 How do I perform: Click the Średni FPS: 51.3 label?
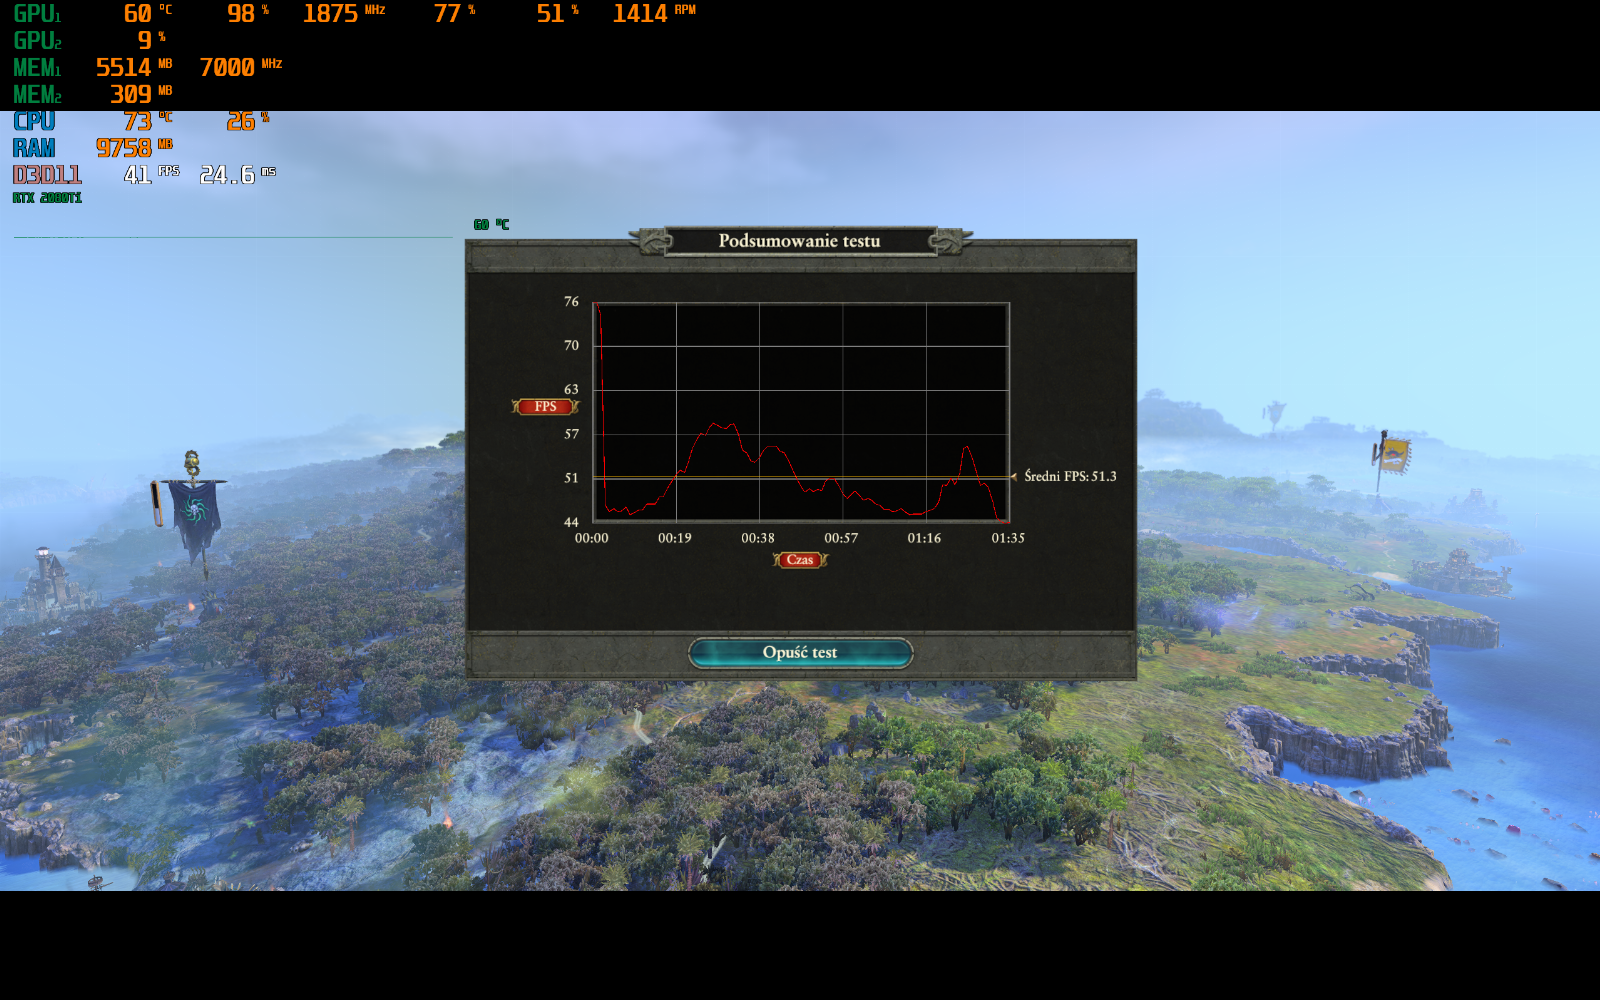point(1070,476)
